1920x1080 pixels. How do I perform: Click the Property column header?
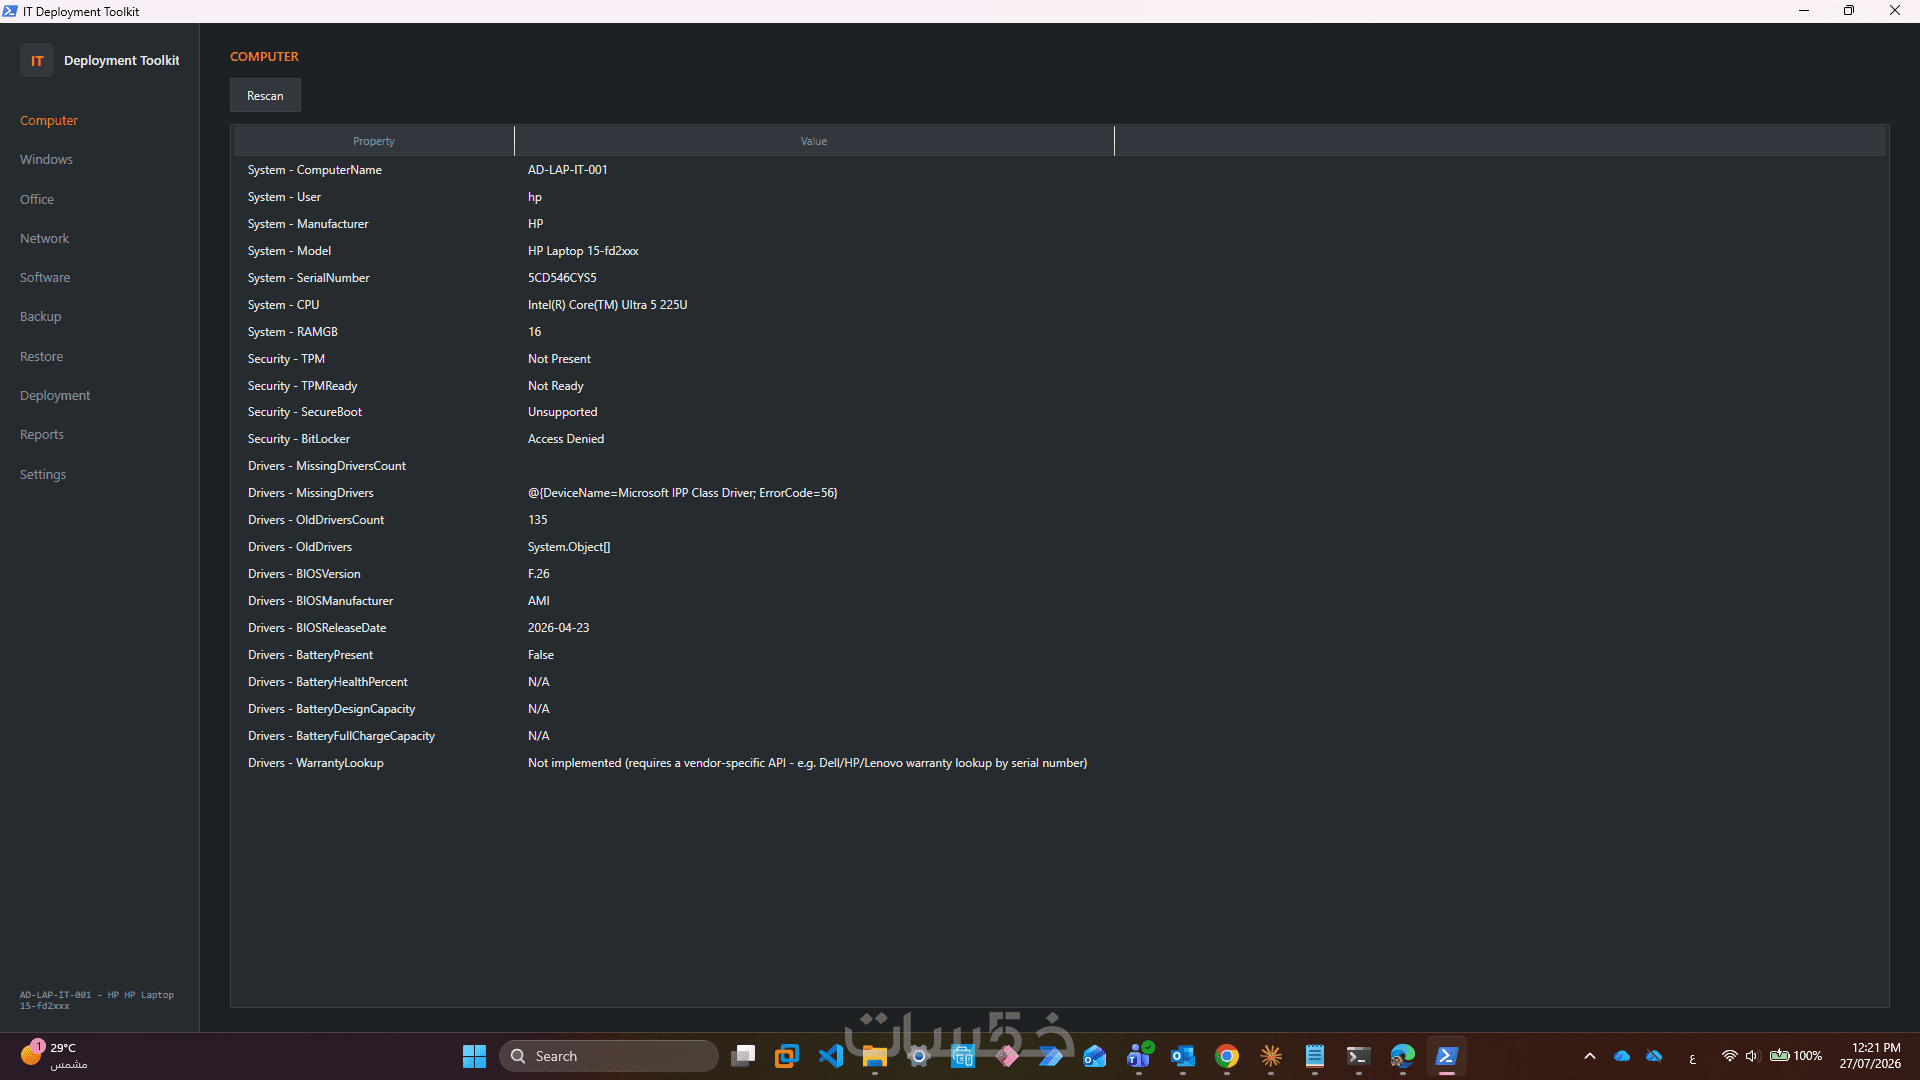click(374, 141)
